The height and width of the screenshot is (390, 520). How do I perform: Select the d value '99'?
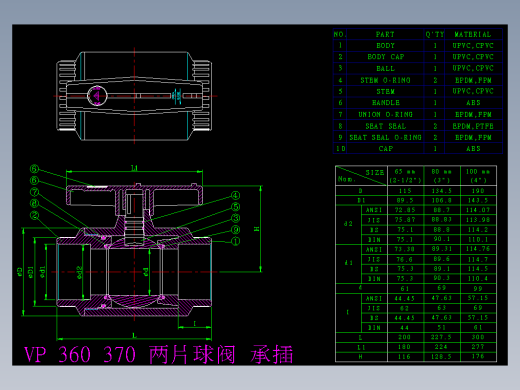tap(478, 288)
